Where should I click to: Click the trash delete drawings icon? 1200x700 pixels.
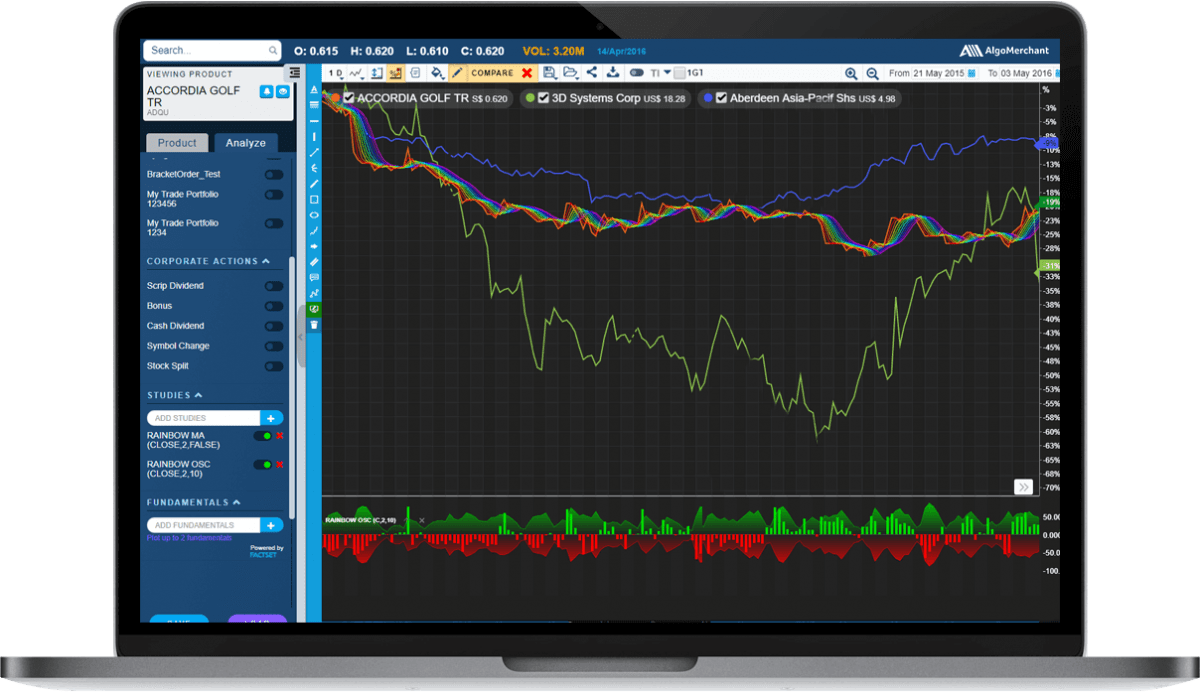[x=314, y=325]
